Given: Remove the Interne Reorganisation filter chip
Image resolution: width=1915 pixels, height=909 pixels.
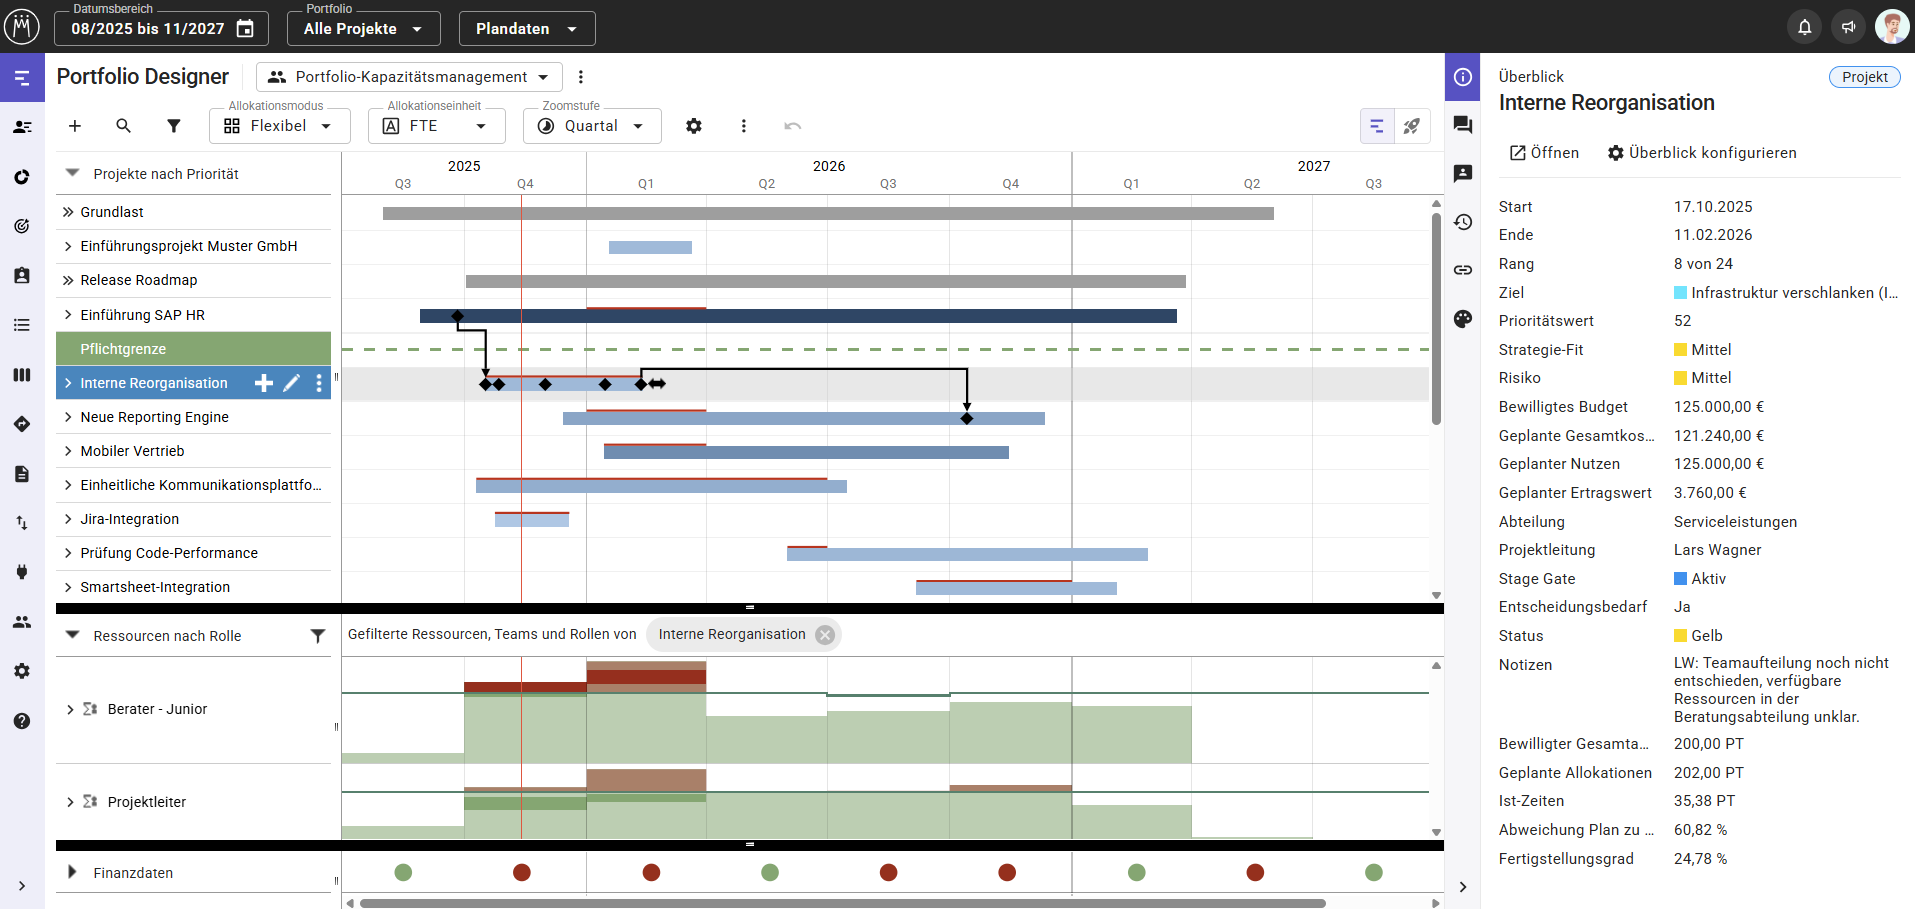Looking at the screenshot, I should (825, 635).
